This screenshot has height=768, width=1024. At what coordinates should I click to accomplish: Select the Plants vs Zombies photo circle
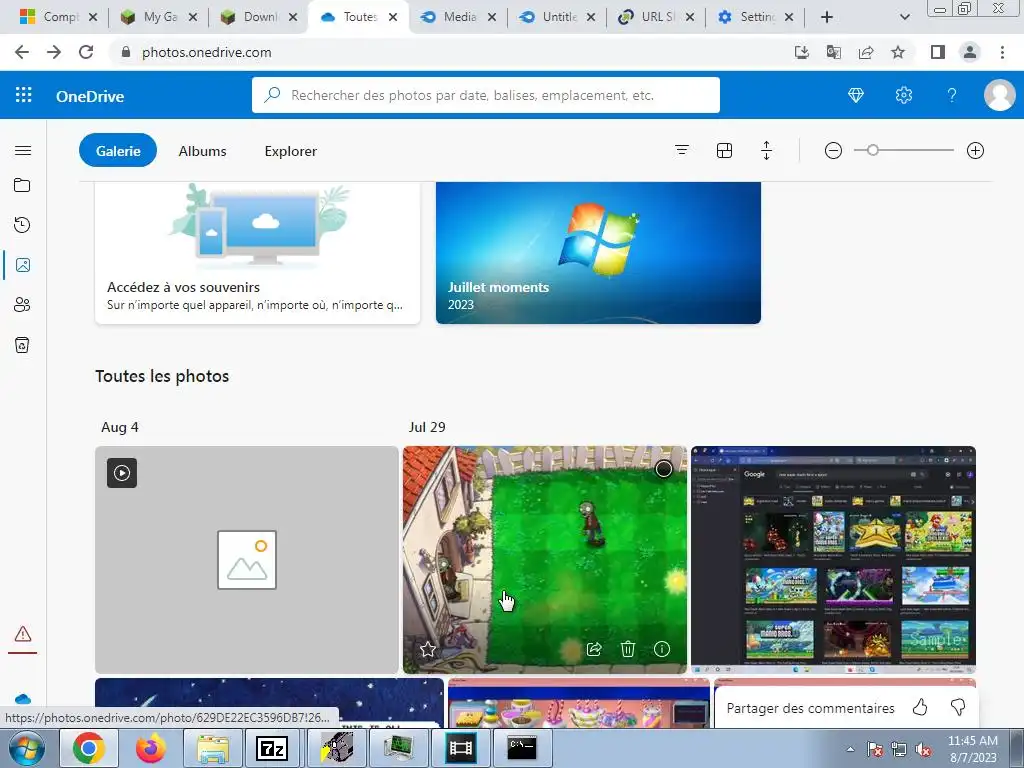tap(664, 469)
